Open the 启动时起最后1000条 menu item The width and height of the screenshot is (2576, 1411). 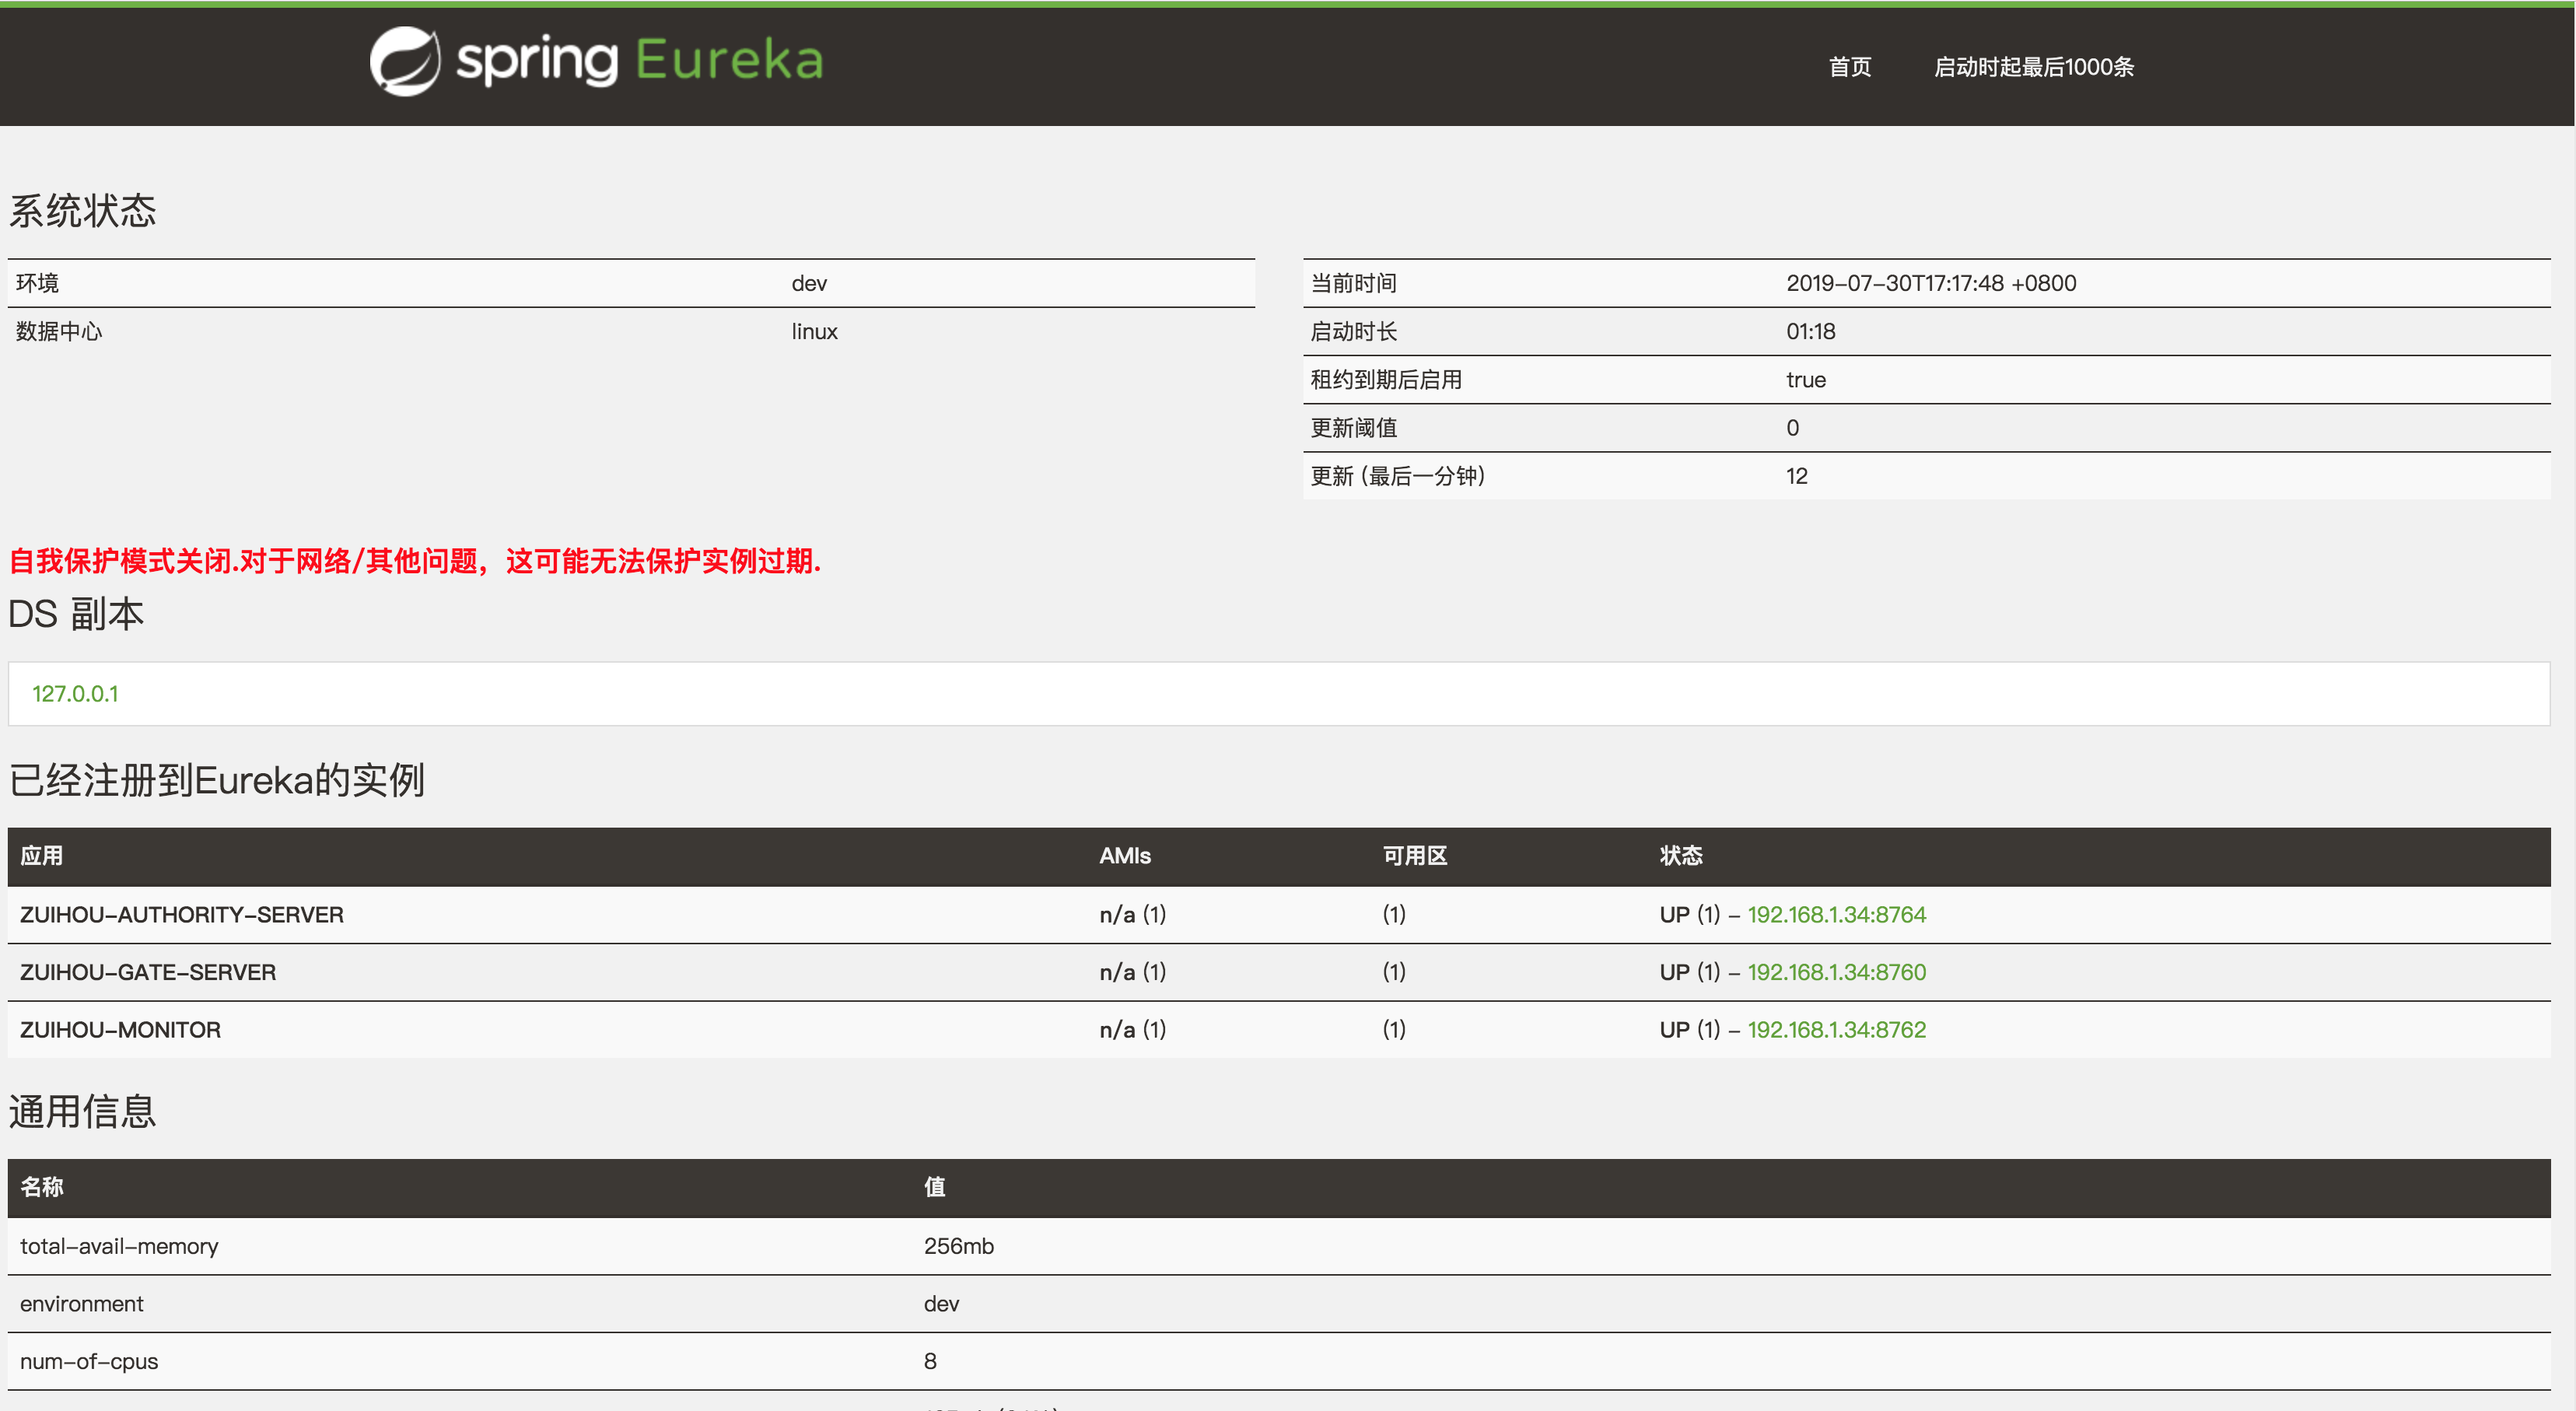(x=2033, y=67)
